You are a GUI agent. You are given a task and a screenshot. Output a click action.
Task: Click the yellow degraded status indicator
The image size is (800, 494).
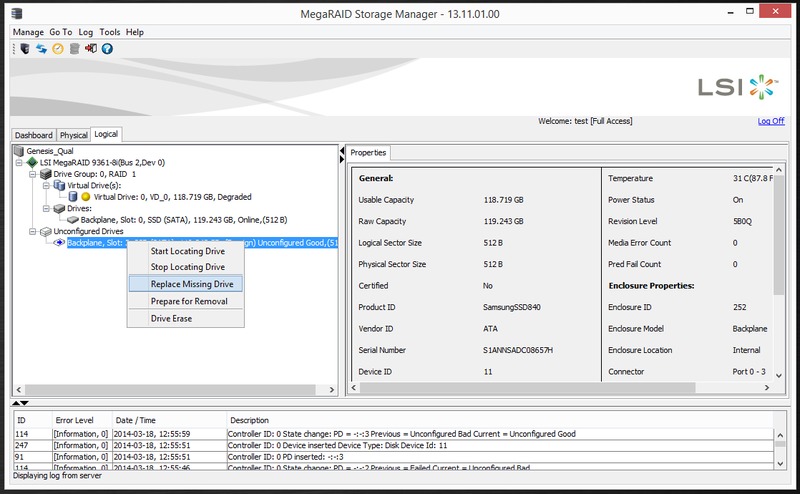pos(85,196)
